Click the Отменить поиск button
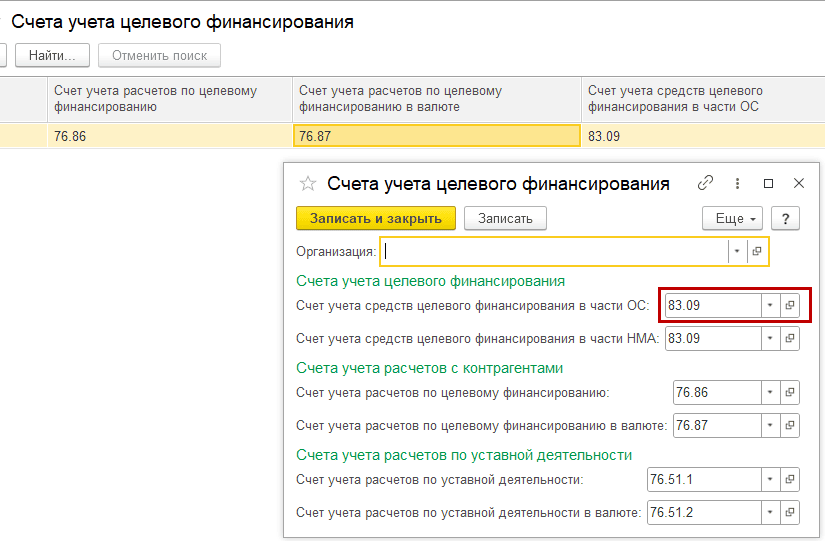Image resolution: width=825 pixels, height=541 pixels. (159, 55)
